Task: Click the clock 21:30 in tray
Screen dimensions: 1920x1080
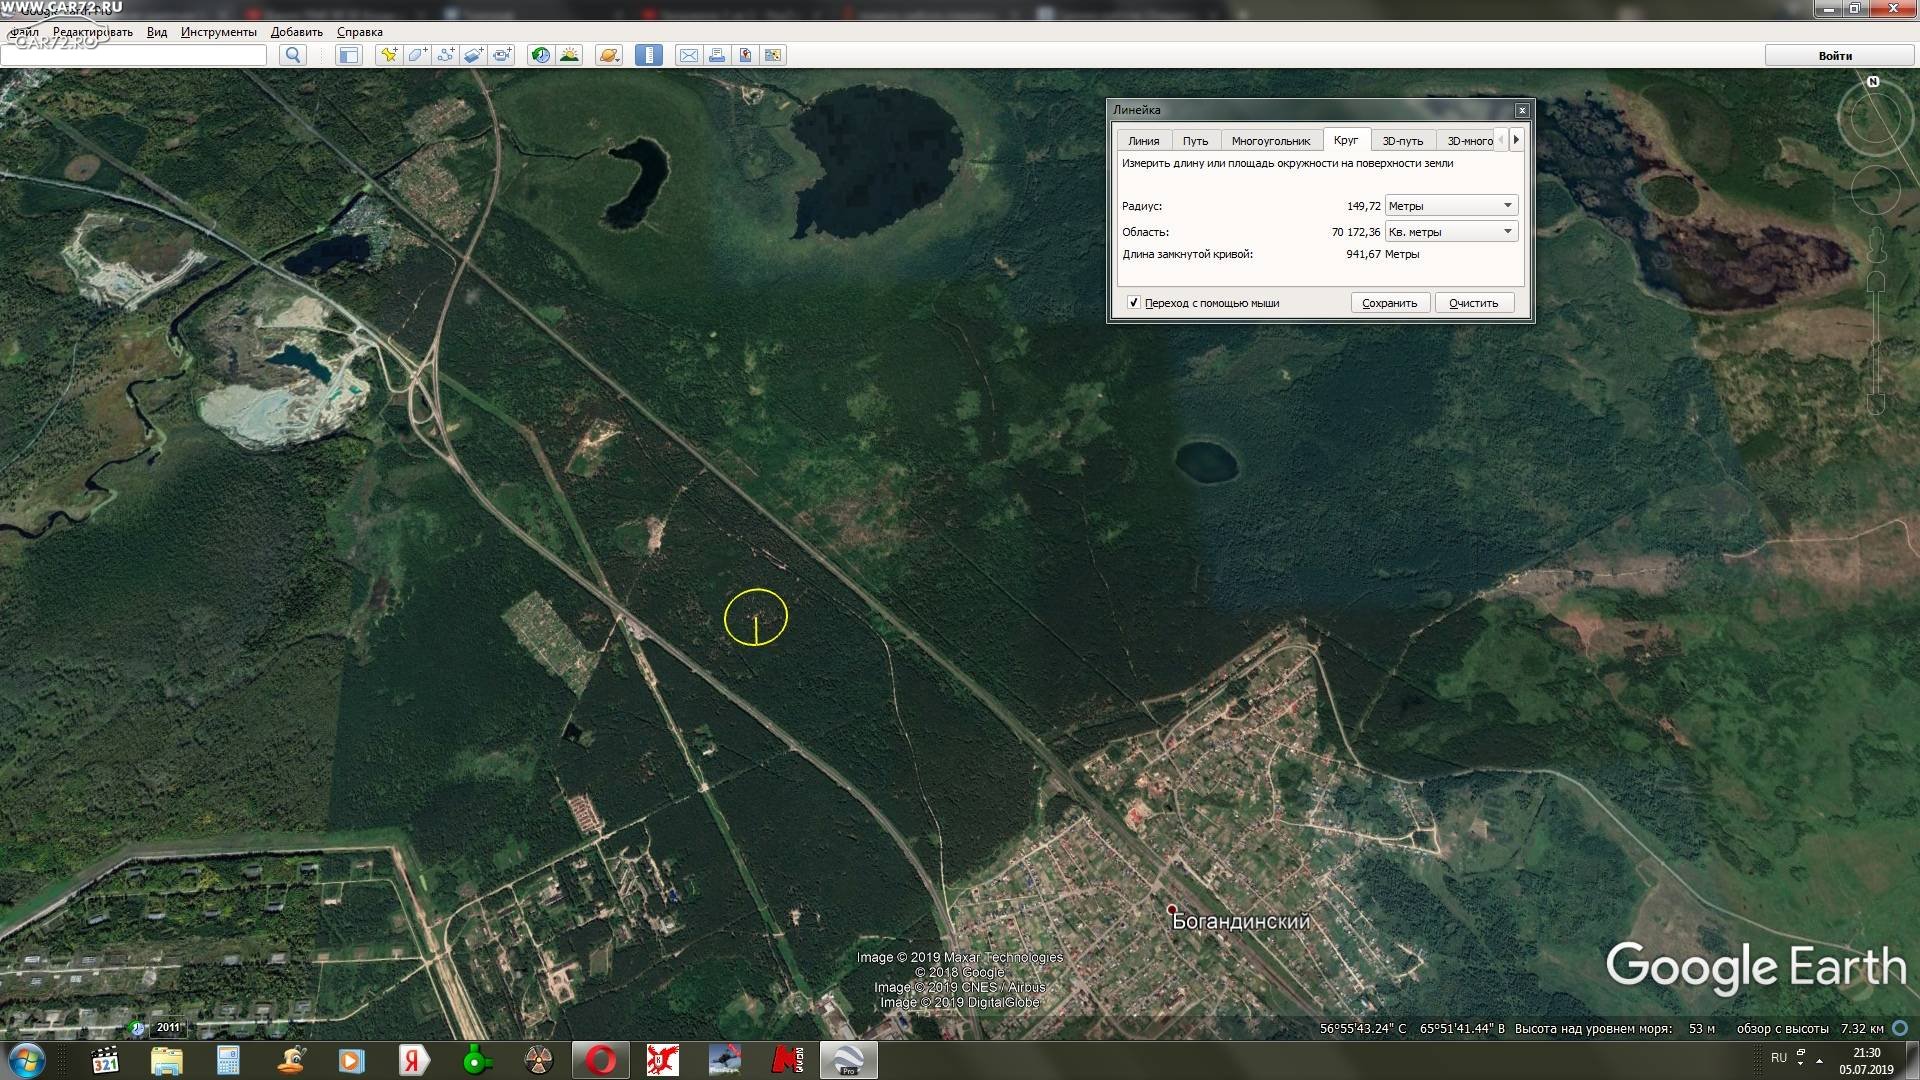Action: click(1866, 1053)
